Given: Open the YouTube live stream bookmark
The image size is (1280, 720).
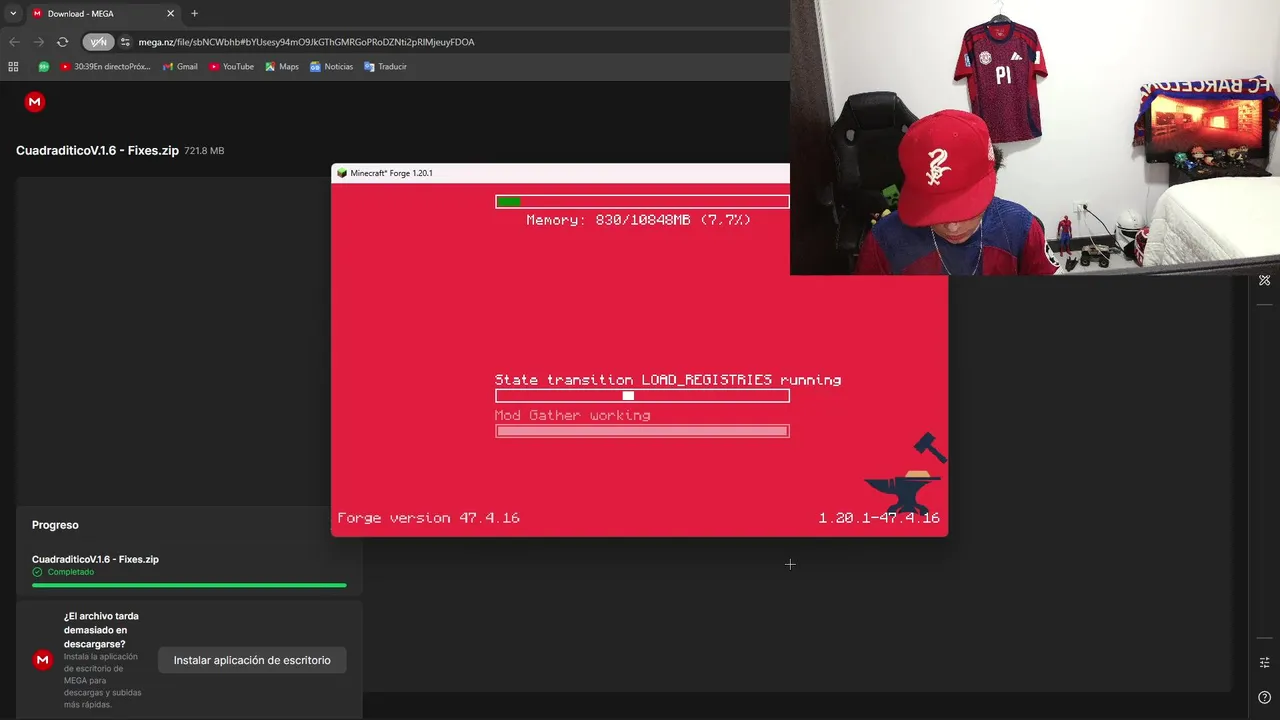Looking at the screenshot, I should 105,67.
